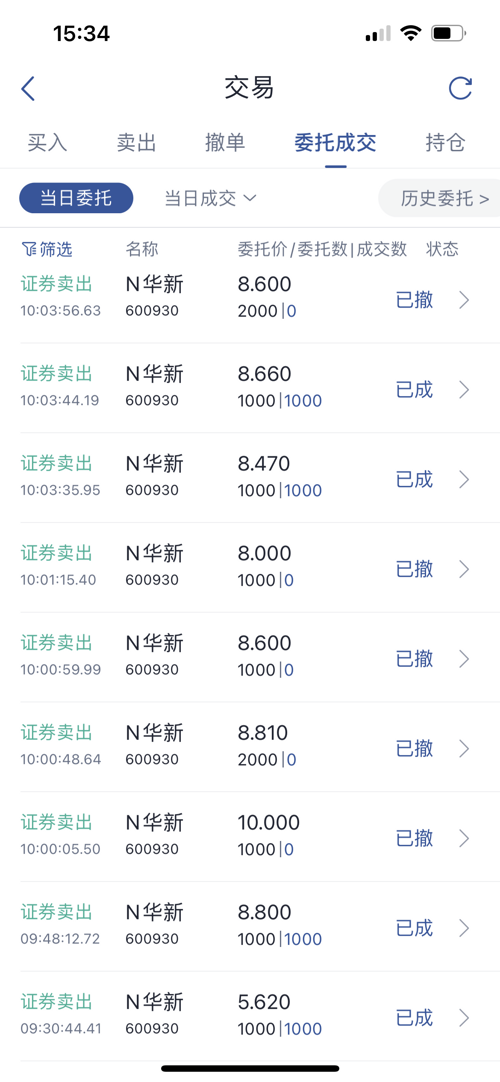Refresh the trade list with reload icon
Viewport: 500px width, 1082px height.
point(460,88)
